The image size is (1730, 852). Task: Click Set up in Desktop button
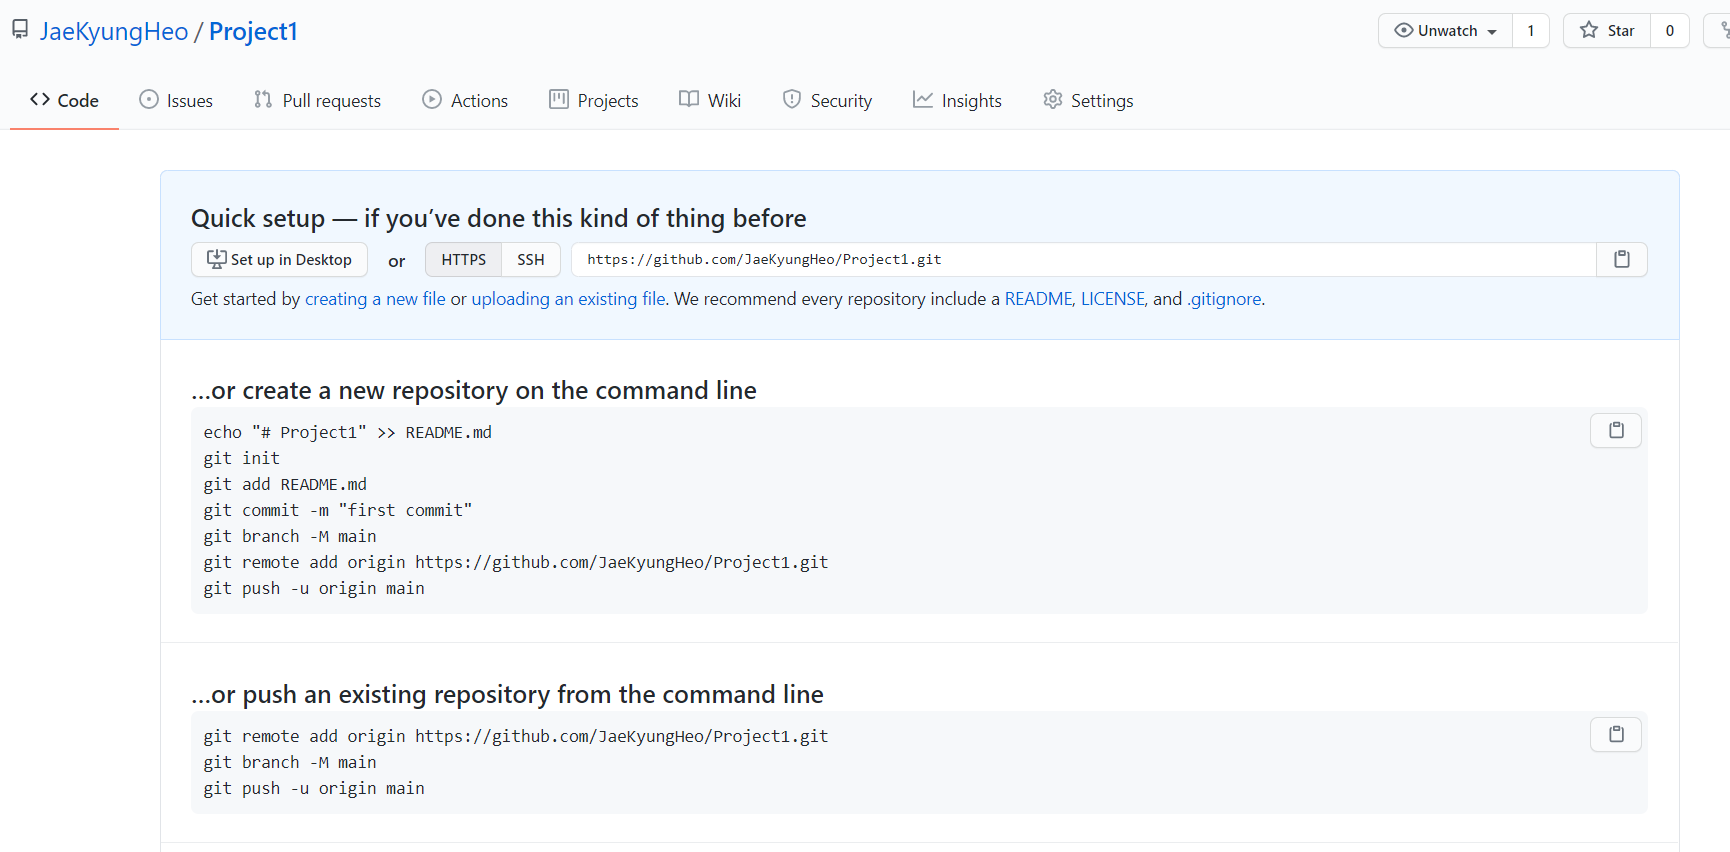pos(279,260)
